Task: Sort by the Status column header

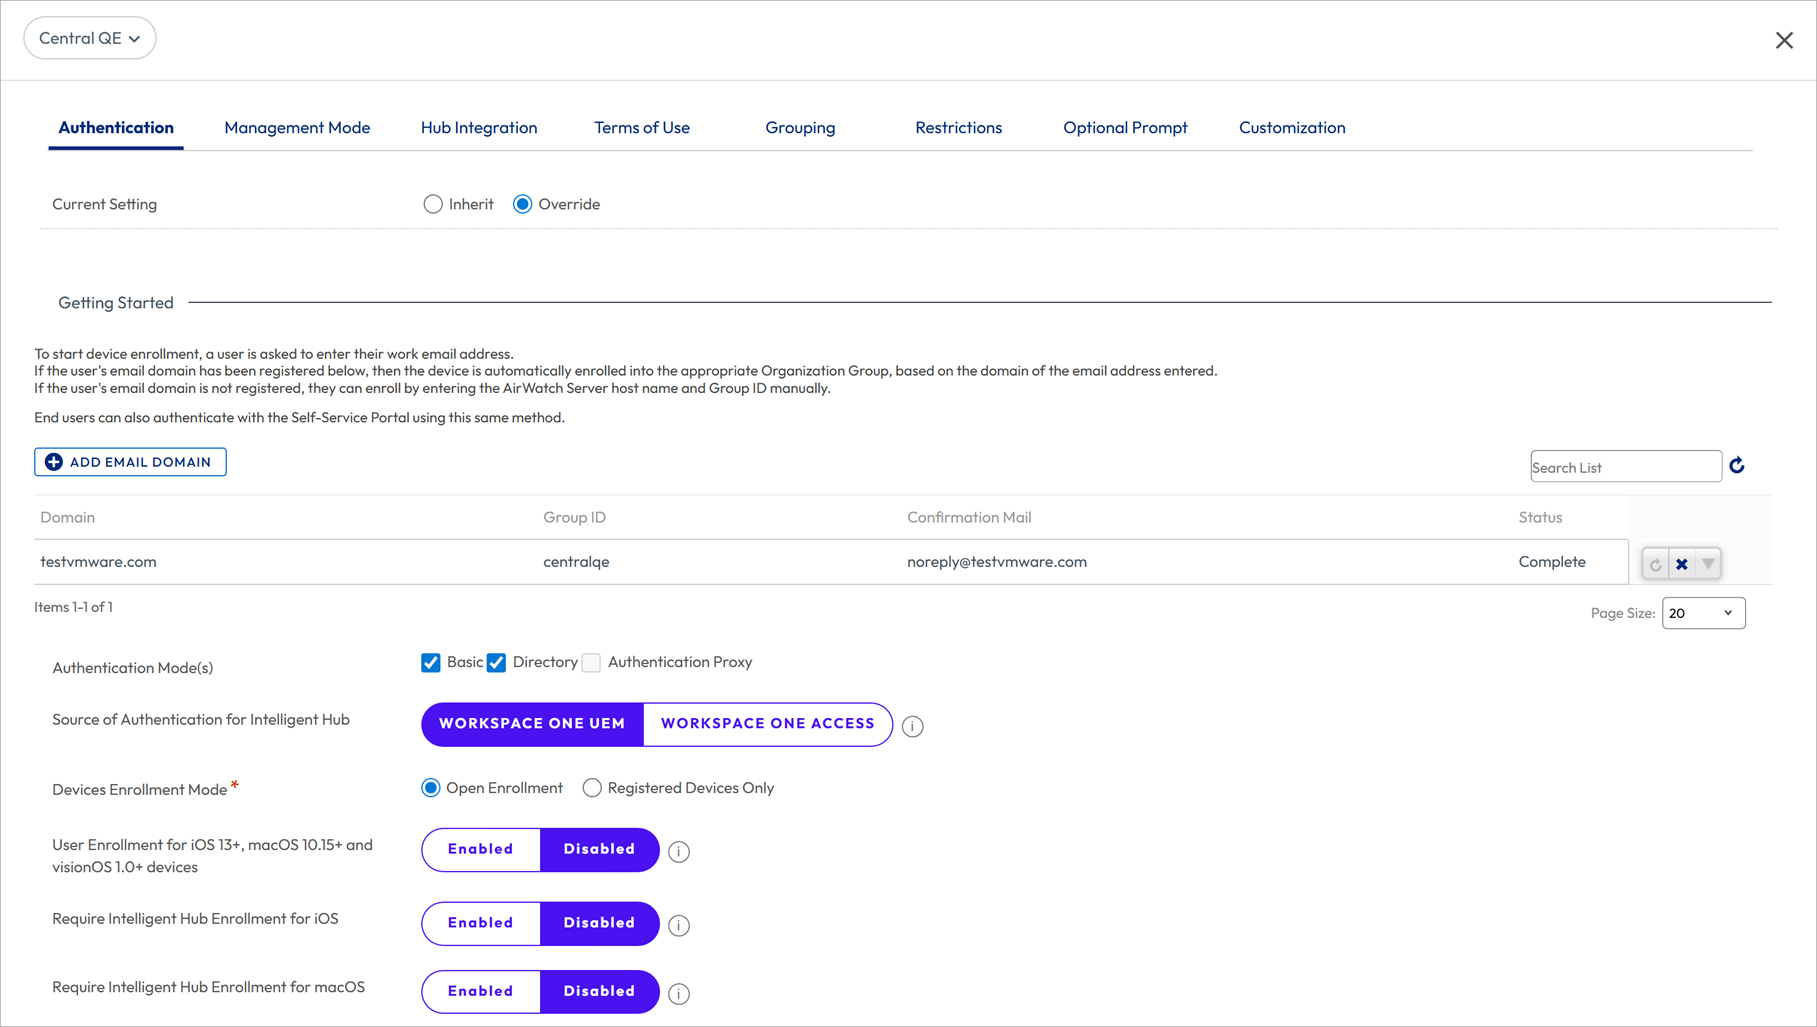Action: pos(1540,517)
